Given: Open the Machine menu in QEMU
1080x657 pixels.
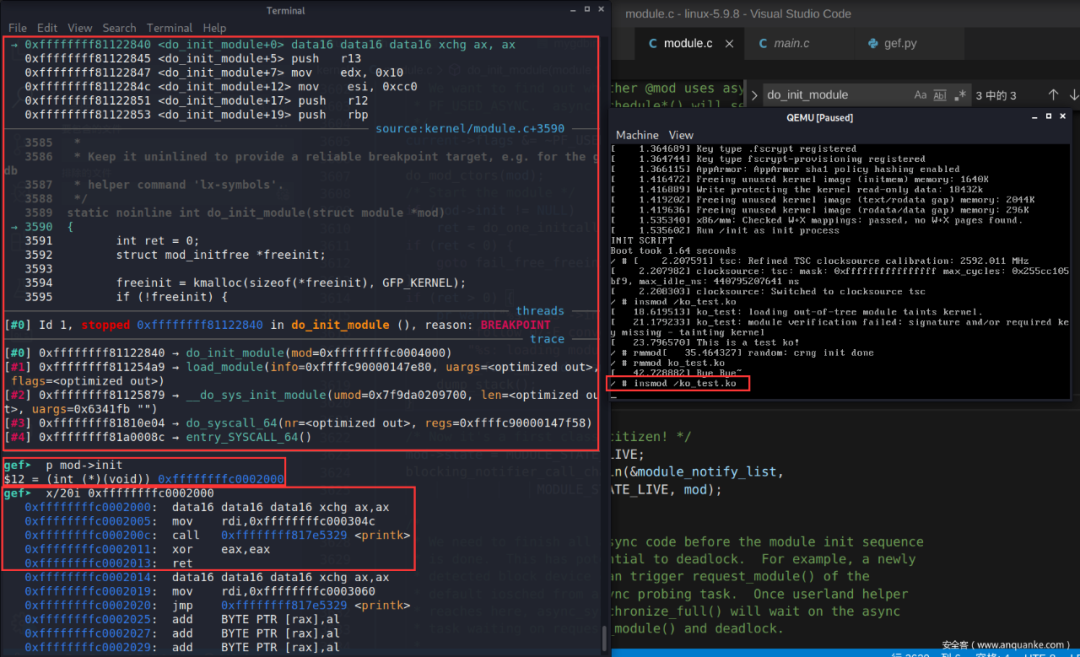Looking at the screenshot, I should pos(636,135).
